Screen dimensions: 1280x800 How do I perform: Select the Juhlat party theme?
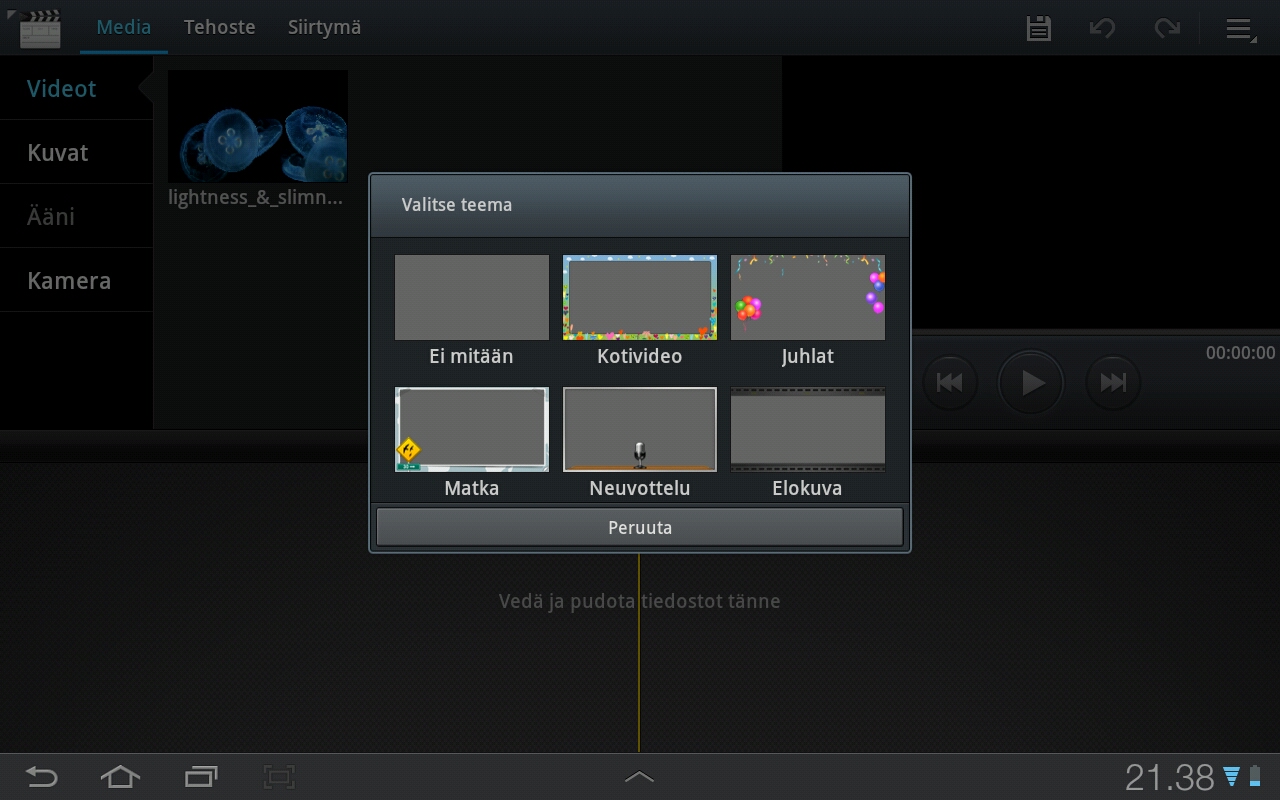[807, 298]
